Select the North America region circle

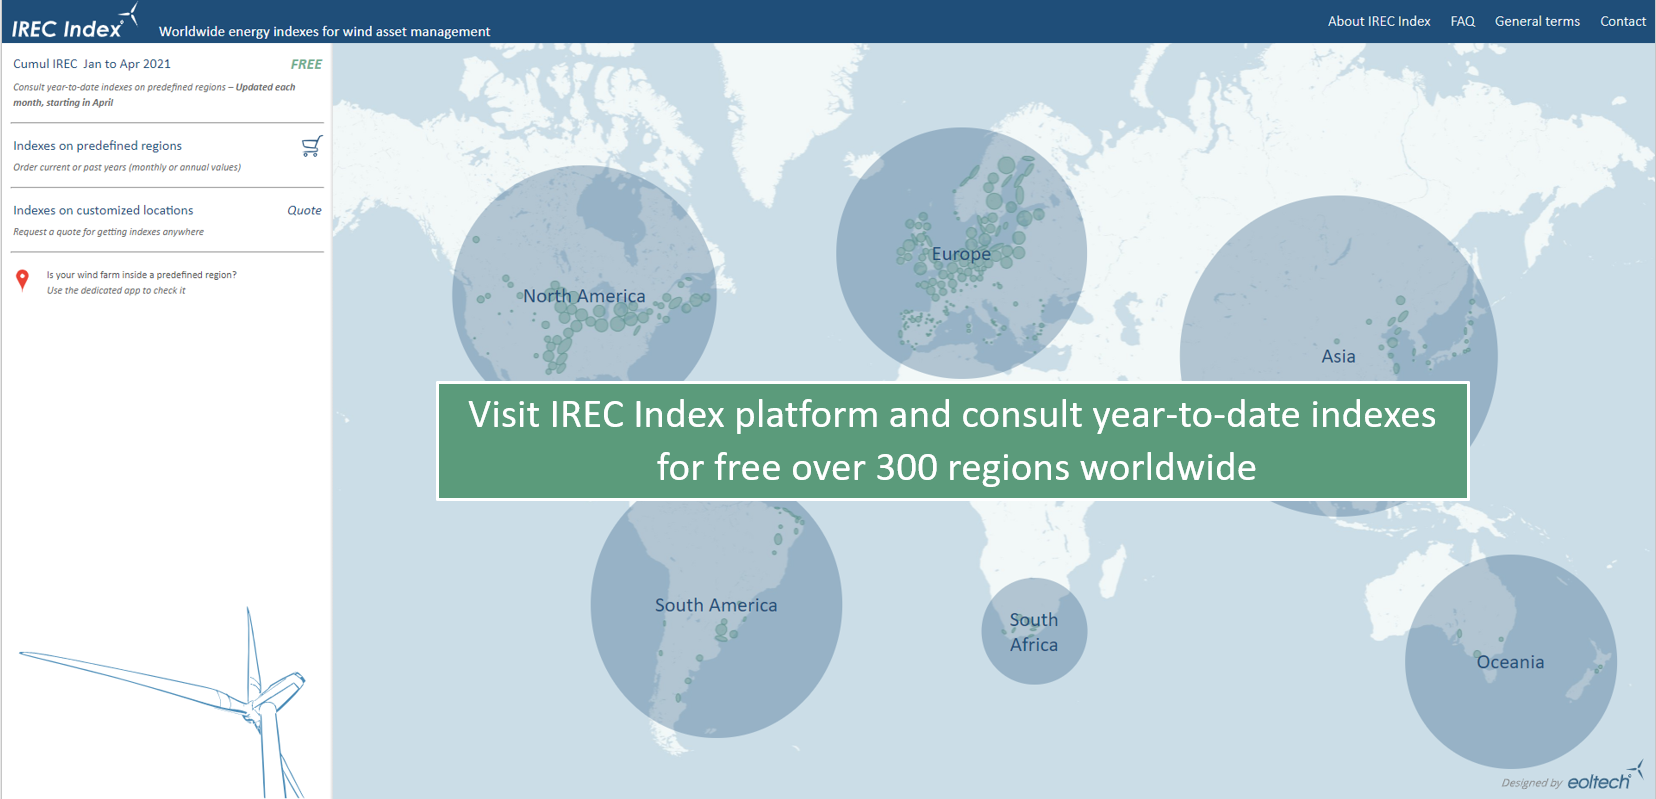tap(584, 296)
